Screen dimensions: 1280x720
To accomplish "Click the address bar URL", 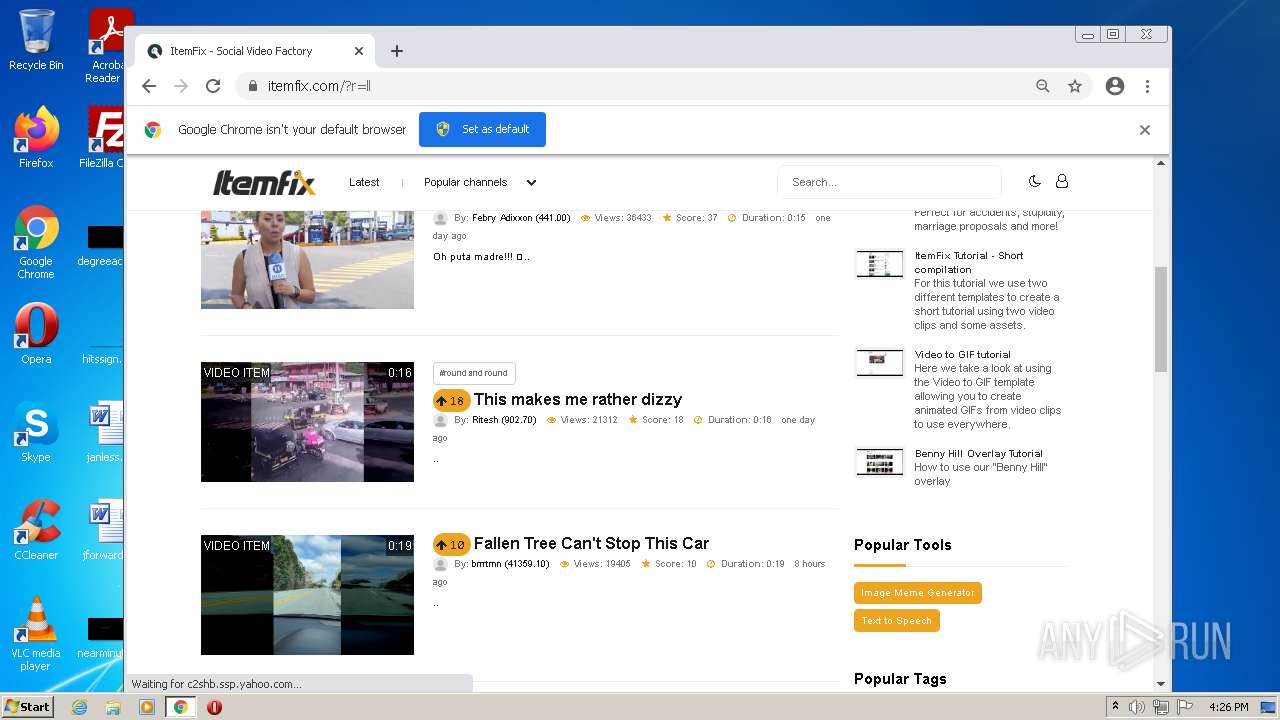I will (x=319, y=86).
